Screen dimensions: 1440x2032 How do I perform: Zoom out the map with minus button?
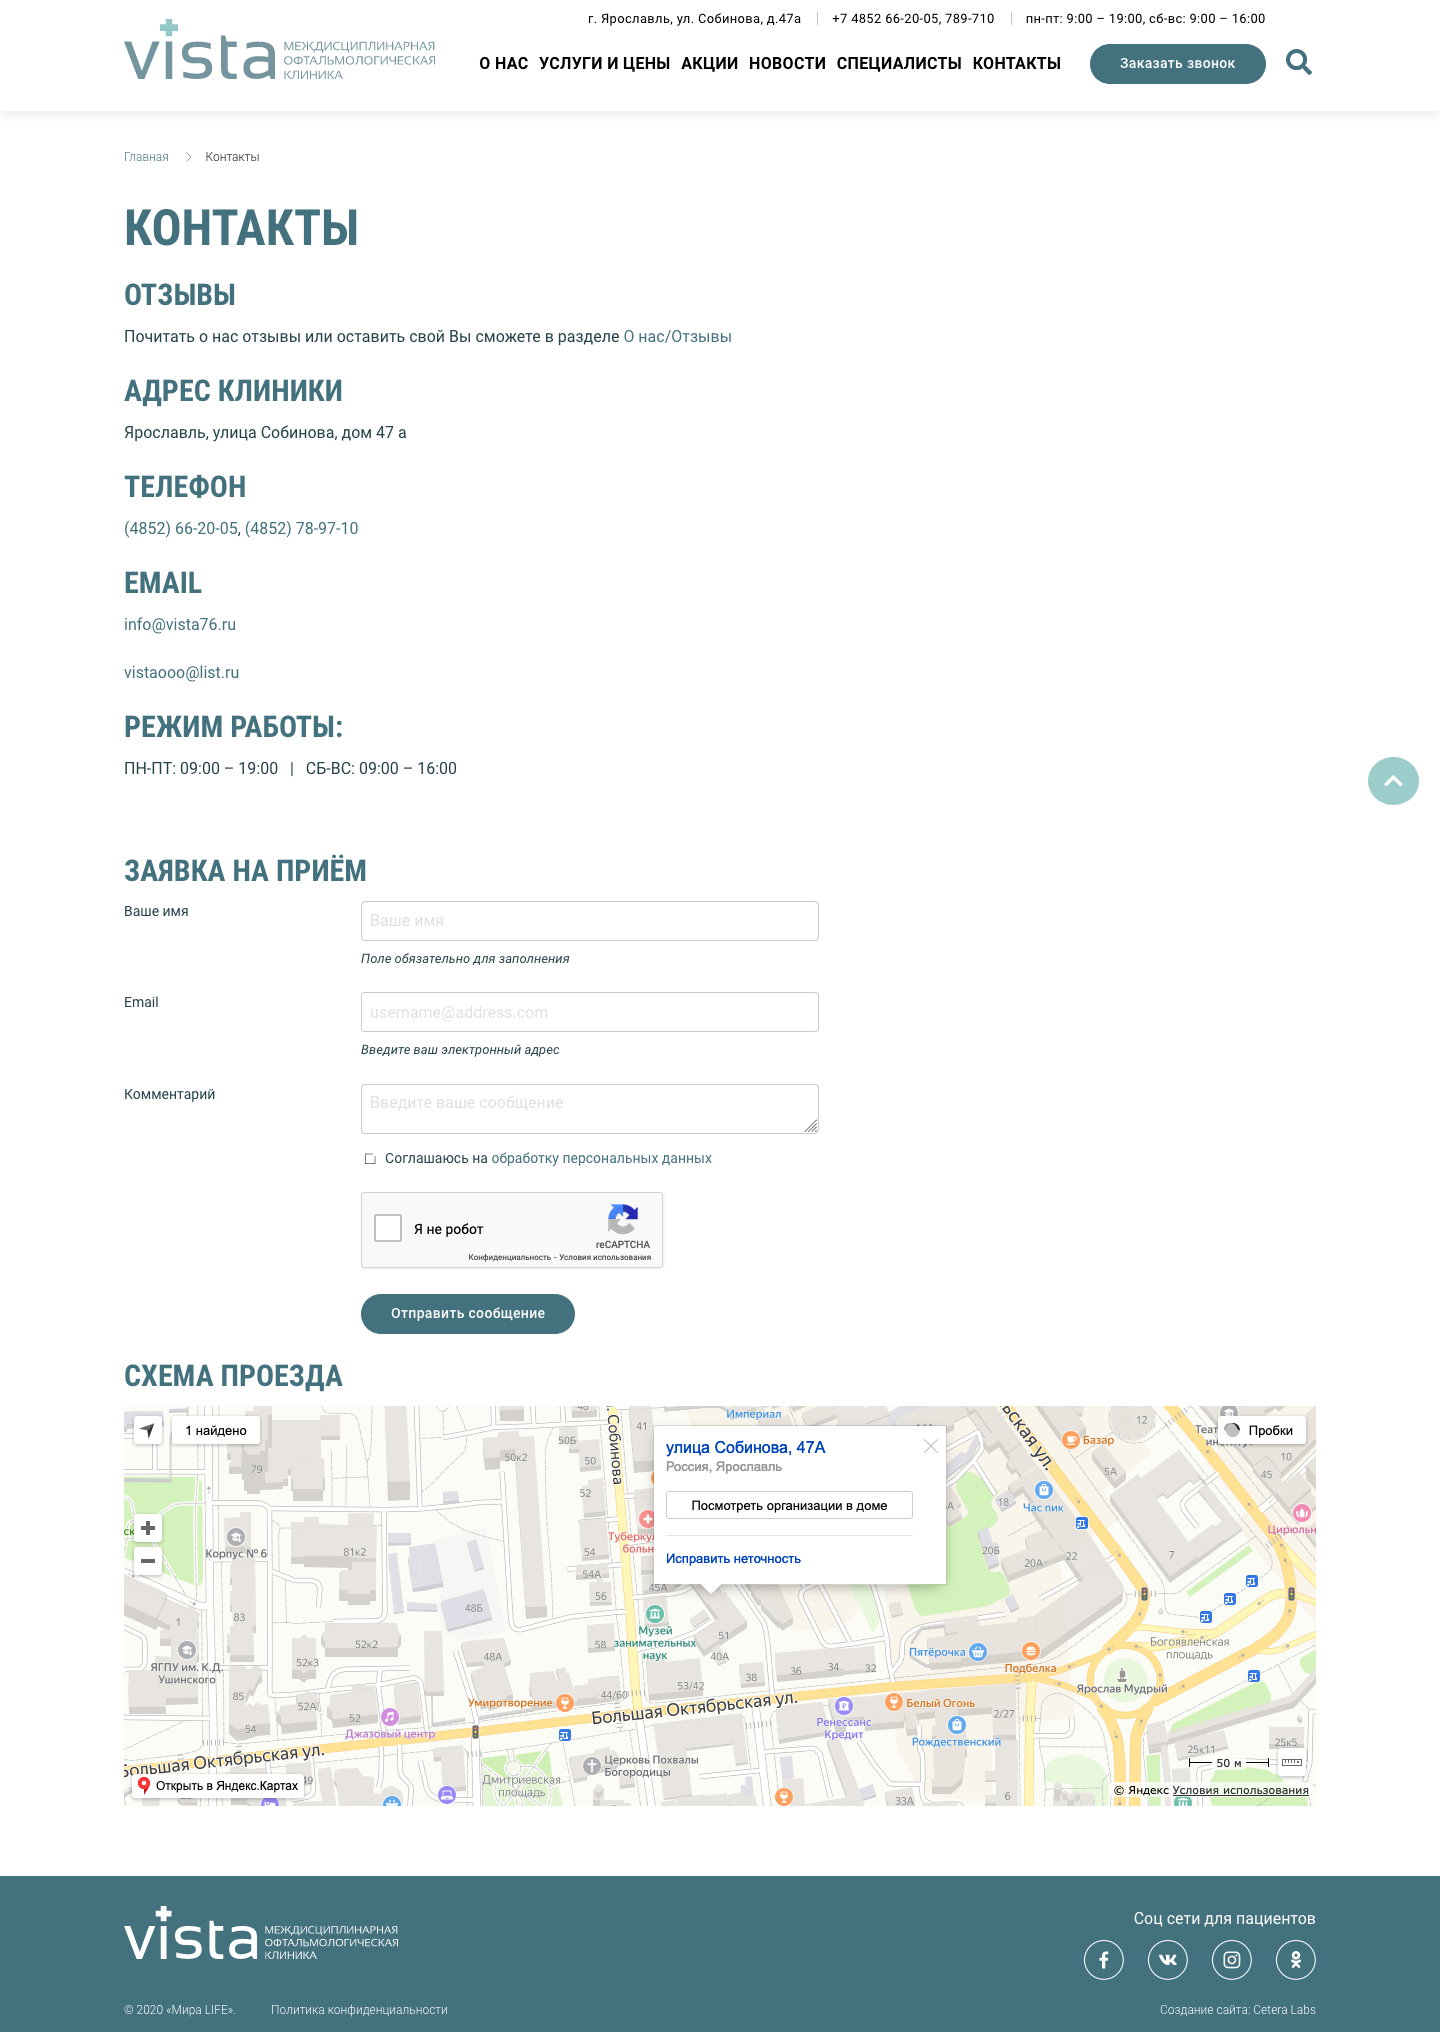(148, 1561)
